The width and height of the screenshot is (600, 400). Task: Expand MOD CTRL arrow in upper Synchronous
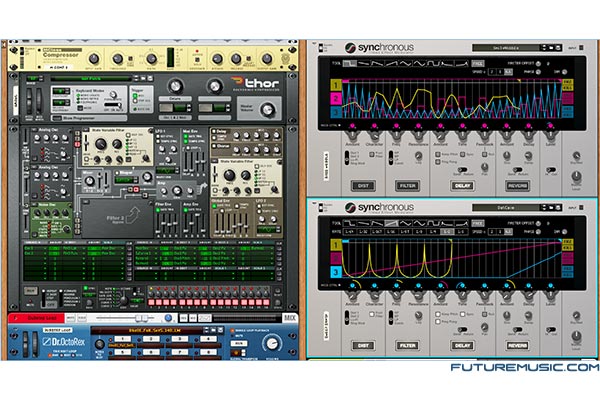339,126
